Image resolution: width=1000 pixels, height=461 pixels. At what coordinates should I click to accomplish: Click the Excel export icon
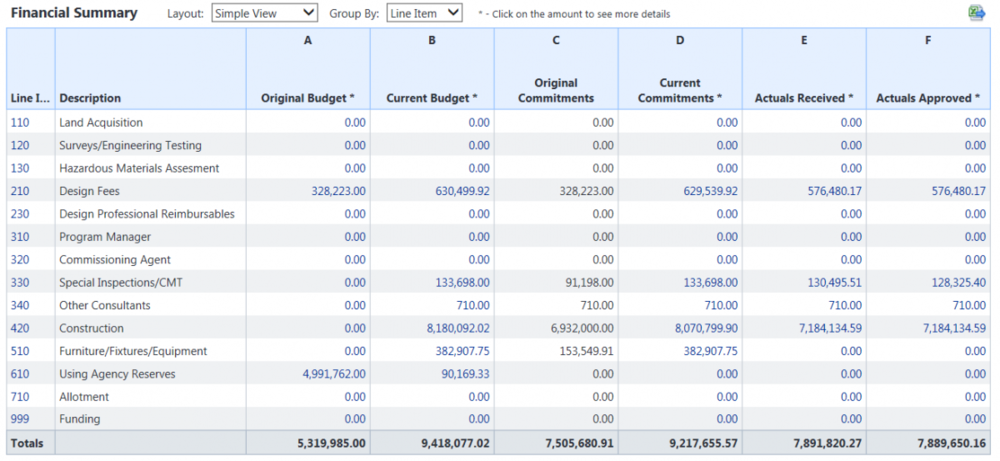coord(976,12)
